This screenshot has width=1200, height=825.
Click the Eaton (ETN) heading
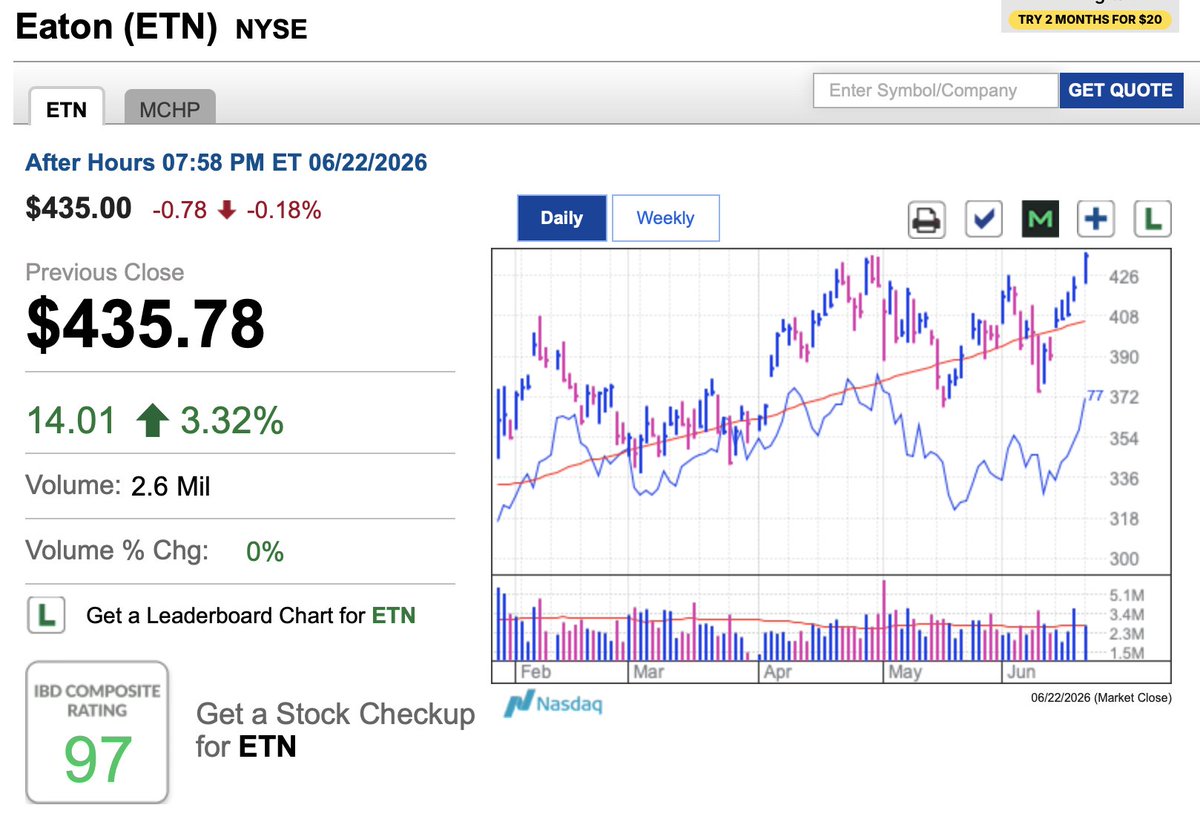click(x=117, y=27)
